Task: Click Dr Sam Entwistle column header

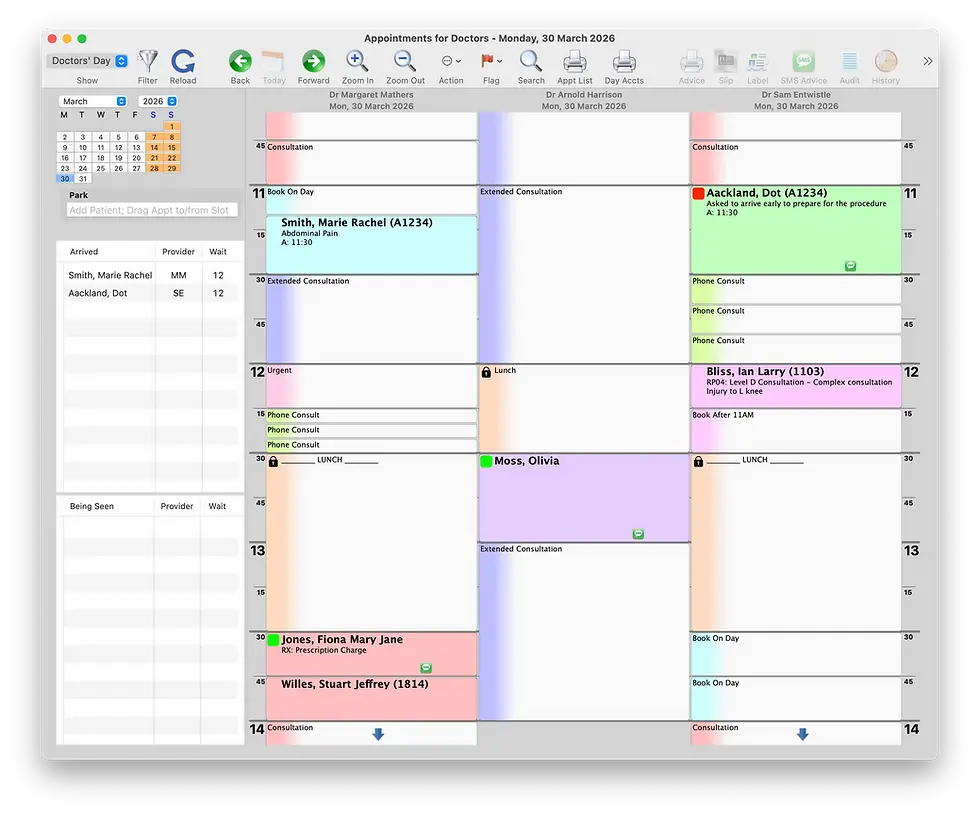Action: [796, 101]
